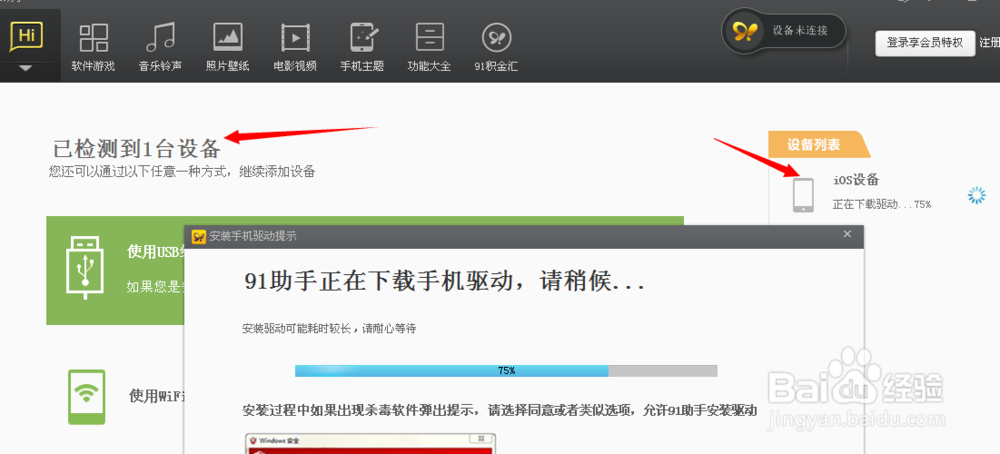Open 功能大全 all functions section
The height and width of the screenshot is (454, 1000).
click(429, 48)
